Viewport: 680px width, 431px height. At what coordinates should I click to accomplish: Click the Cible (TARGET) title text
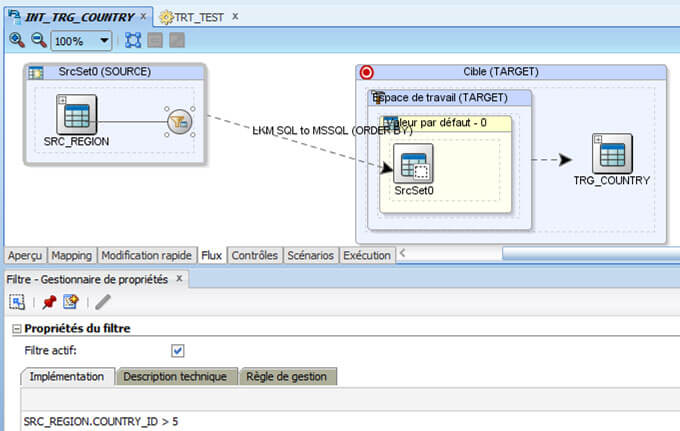coord(501,72)
